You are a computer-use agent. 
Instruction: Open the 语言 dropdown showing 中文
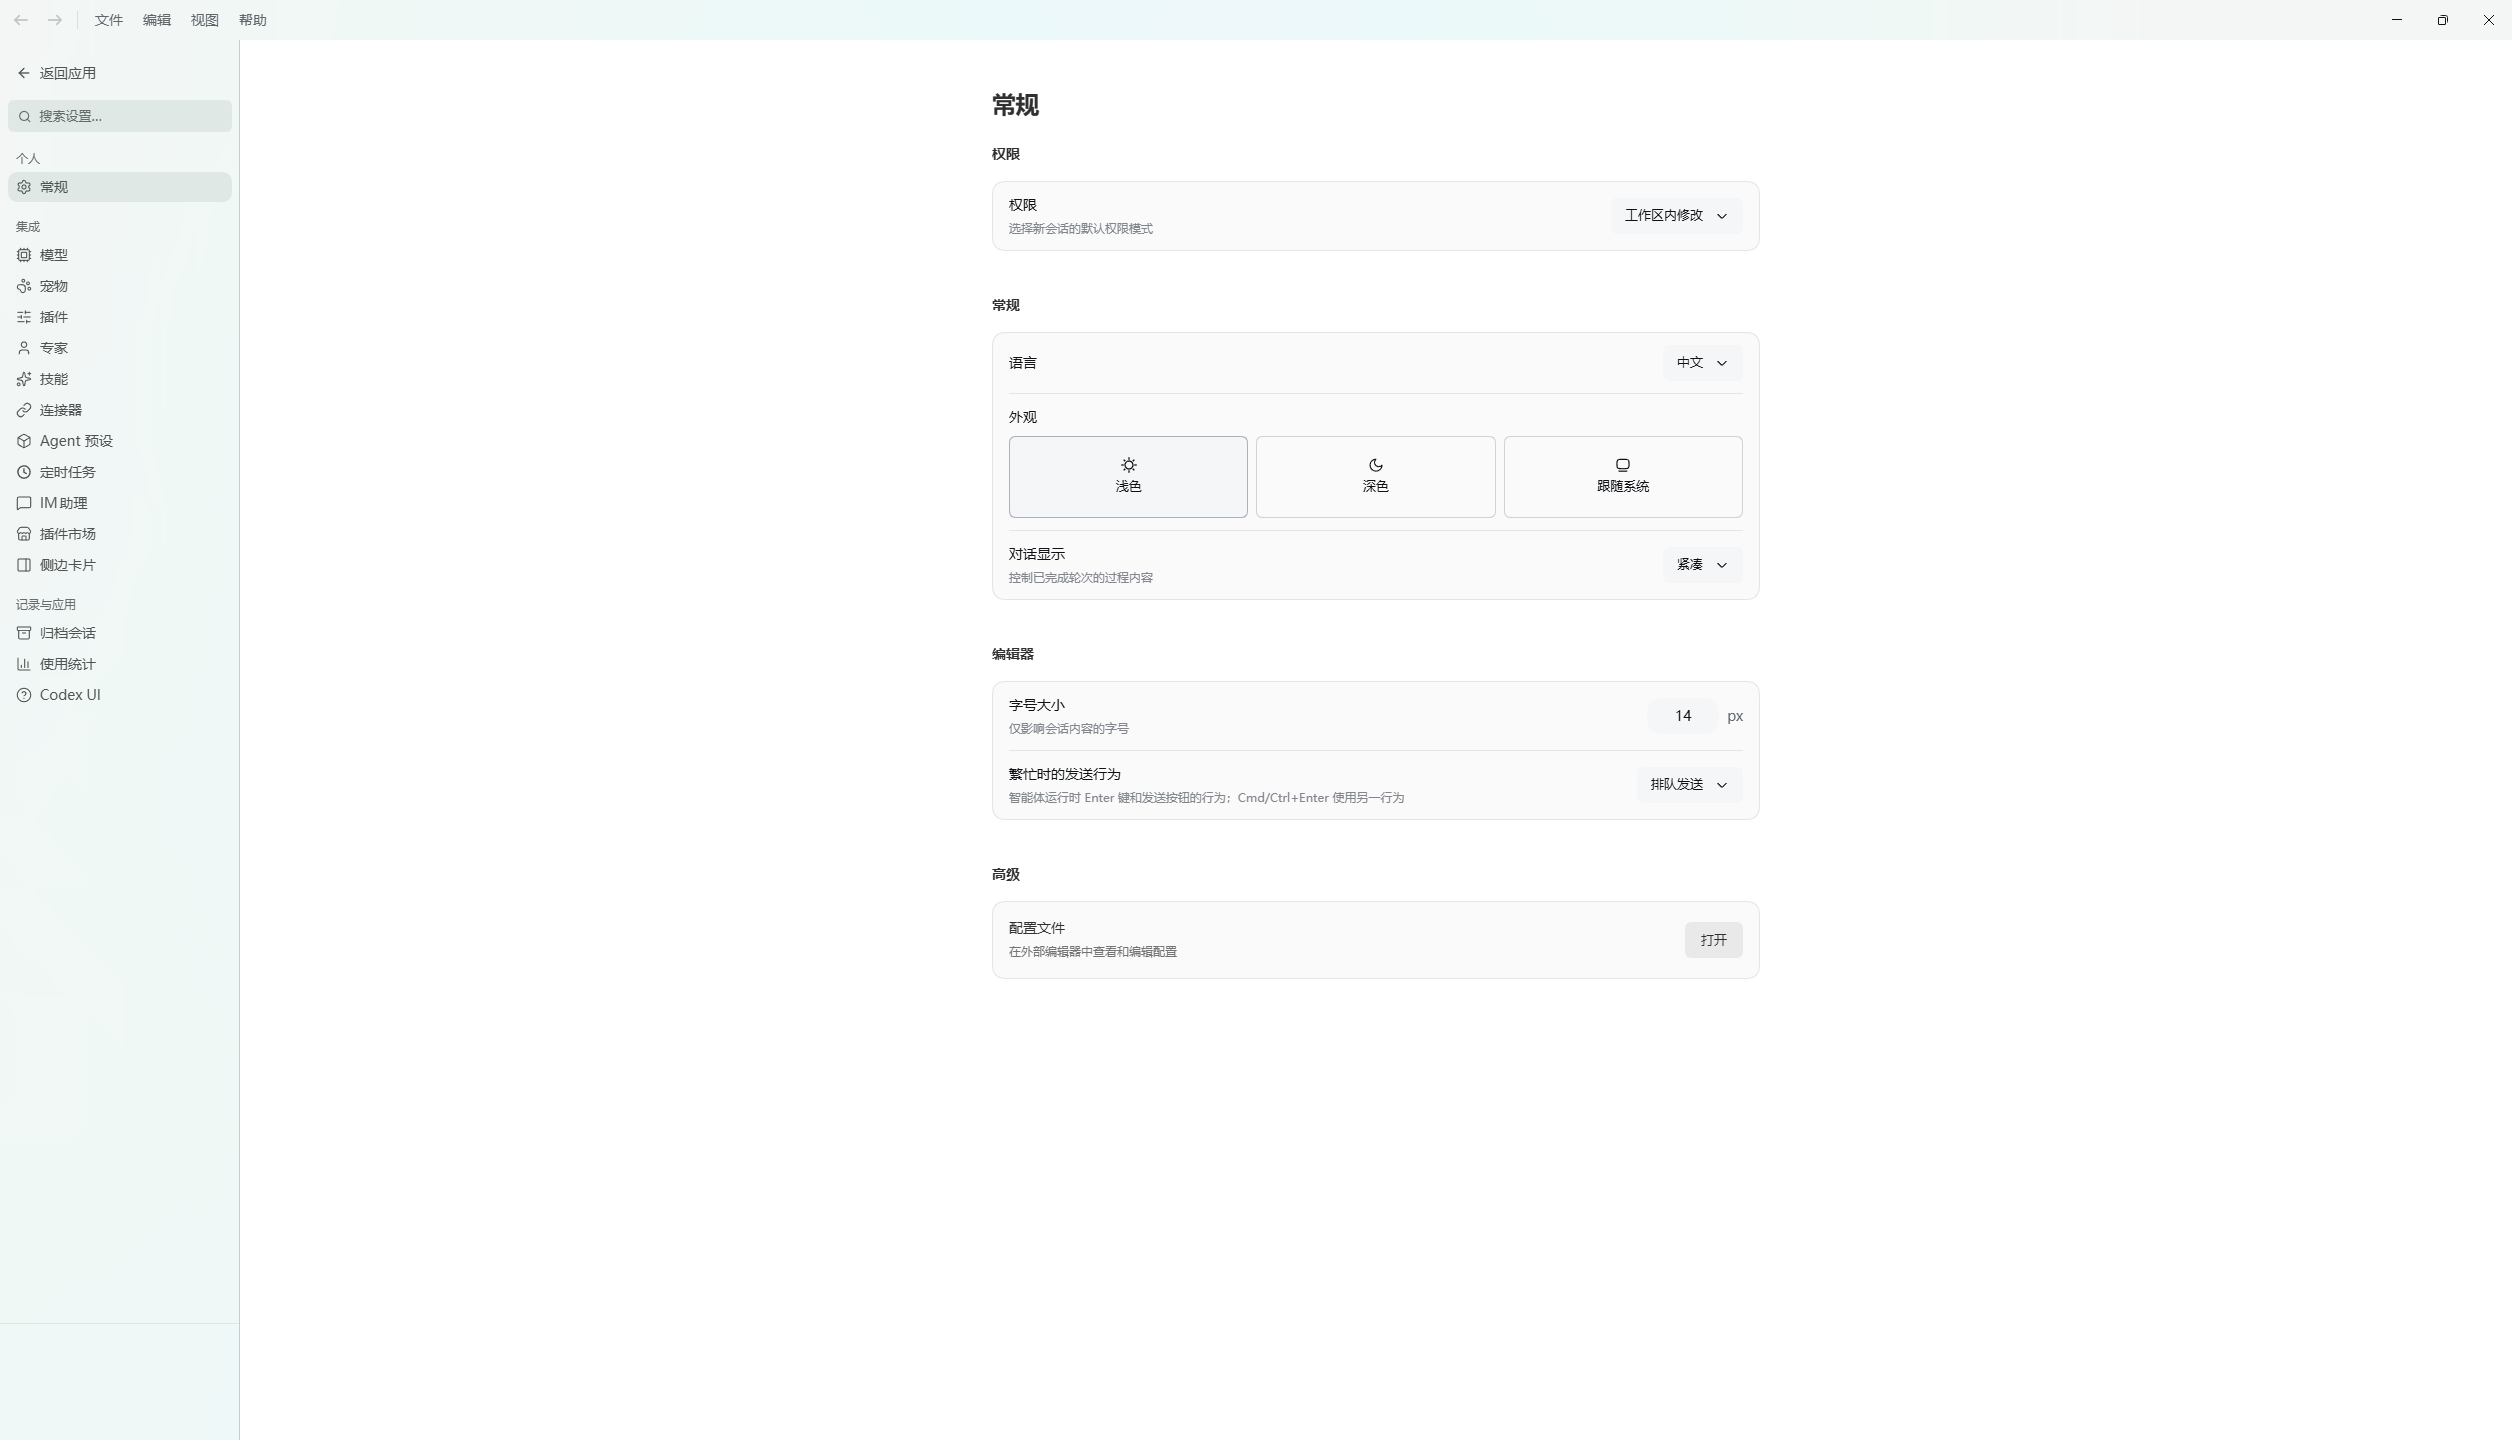coord(1702,363)
